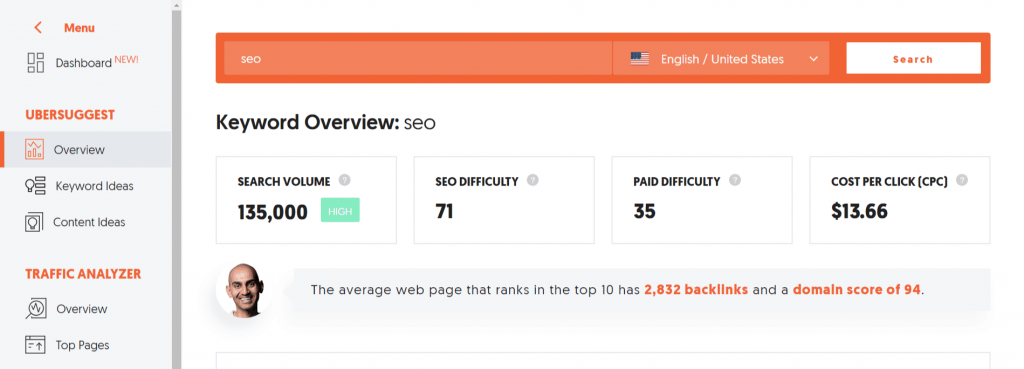Click the Search Volume help icon

[x=345, y=180]
